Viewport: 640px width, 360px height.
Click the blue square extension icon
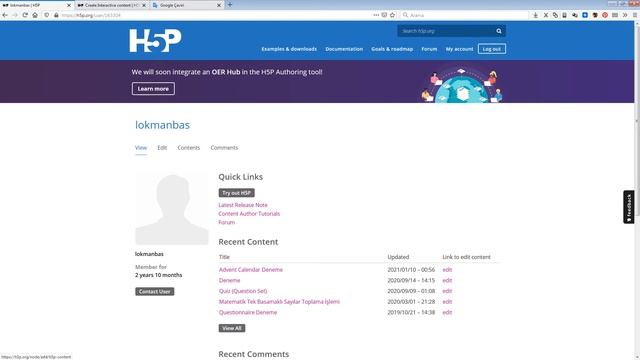click(x=585, y=15)
